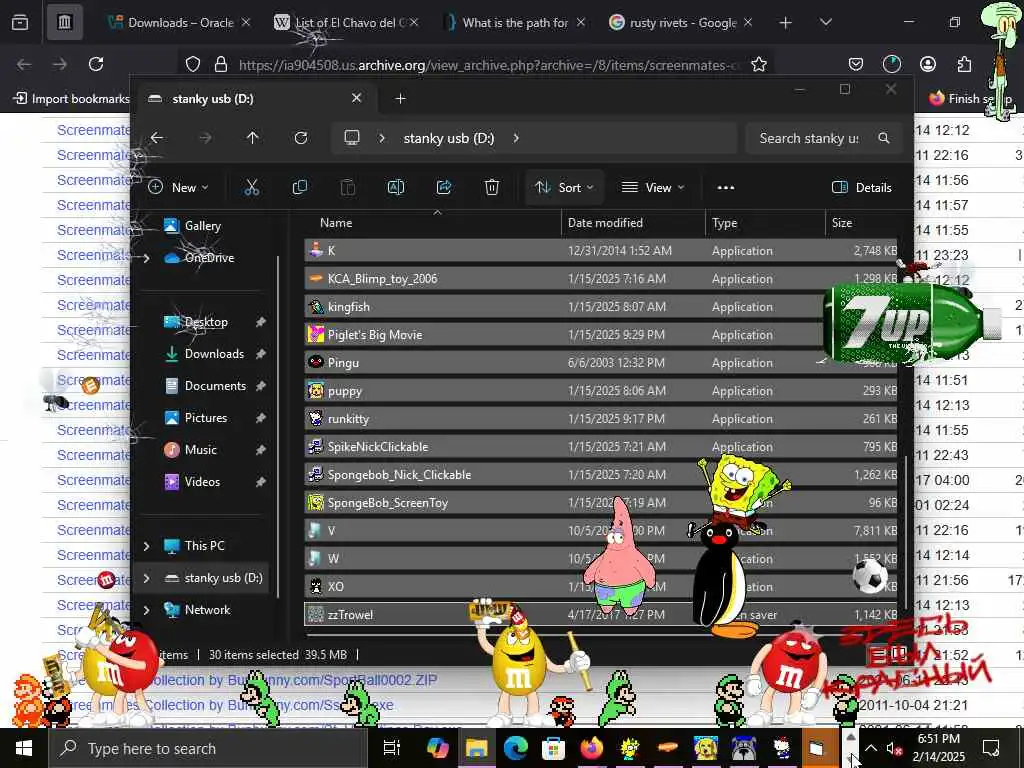Select the KCA_Blimp_toy_2006 file
Viewport: 1024px width, 768px height.
pyautogui.click(x=601, y=279)
